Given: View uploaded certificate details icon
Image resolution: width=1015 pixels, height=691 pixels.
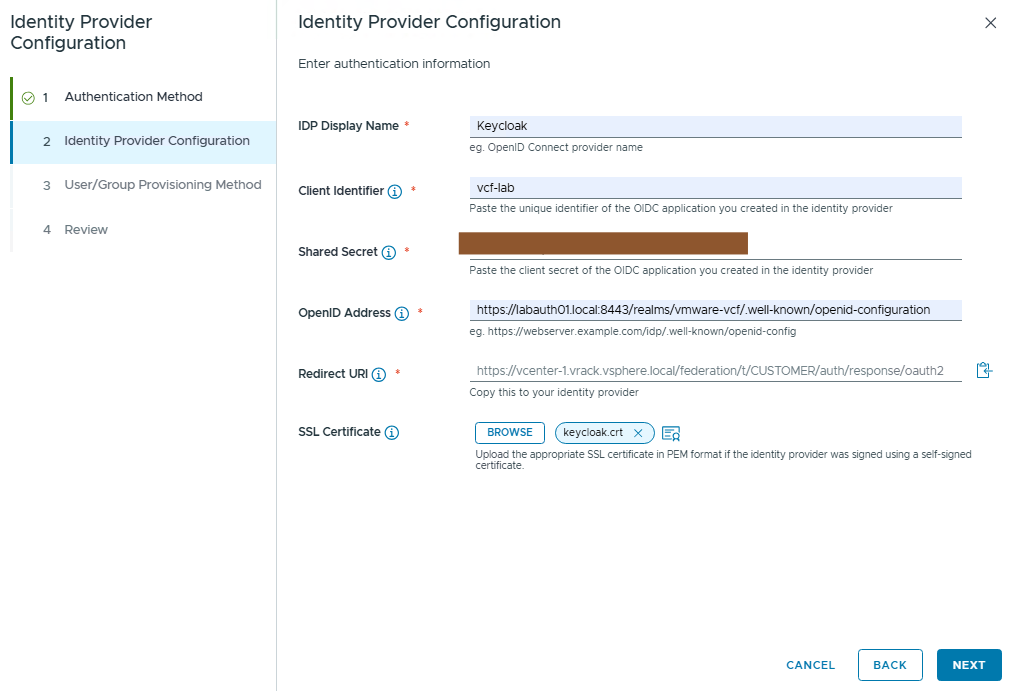Looking at the screenshot, I should pyautogui.click(x=671, y=433).
